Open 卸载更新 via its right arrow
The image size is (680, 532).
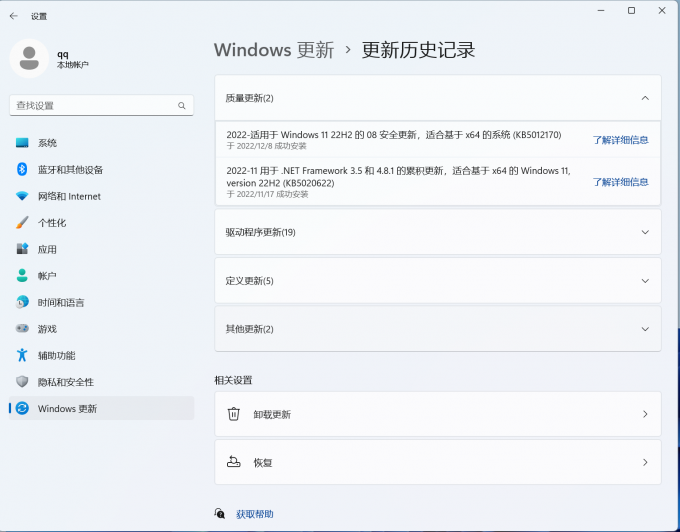tap(645, 414)
